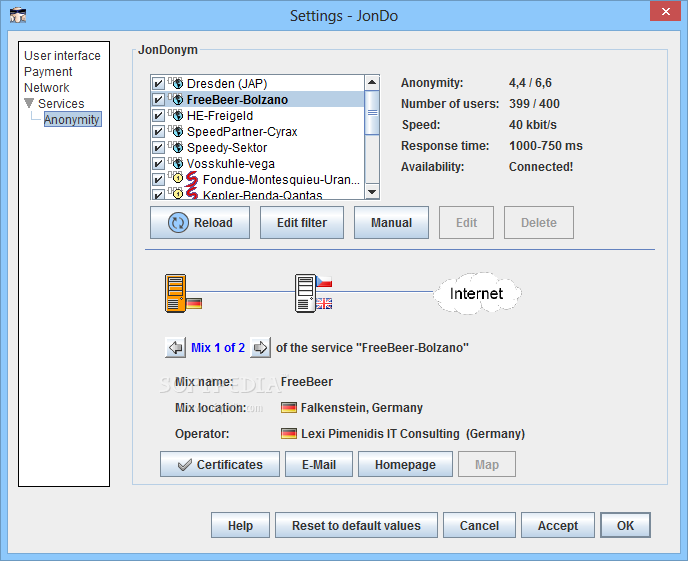Click the globe icon beside Dresden (JAP)

pos(177,83)
